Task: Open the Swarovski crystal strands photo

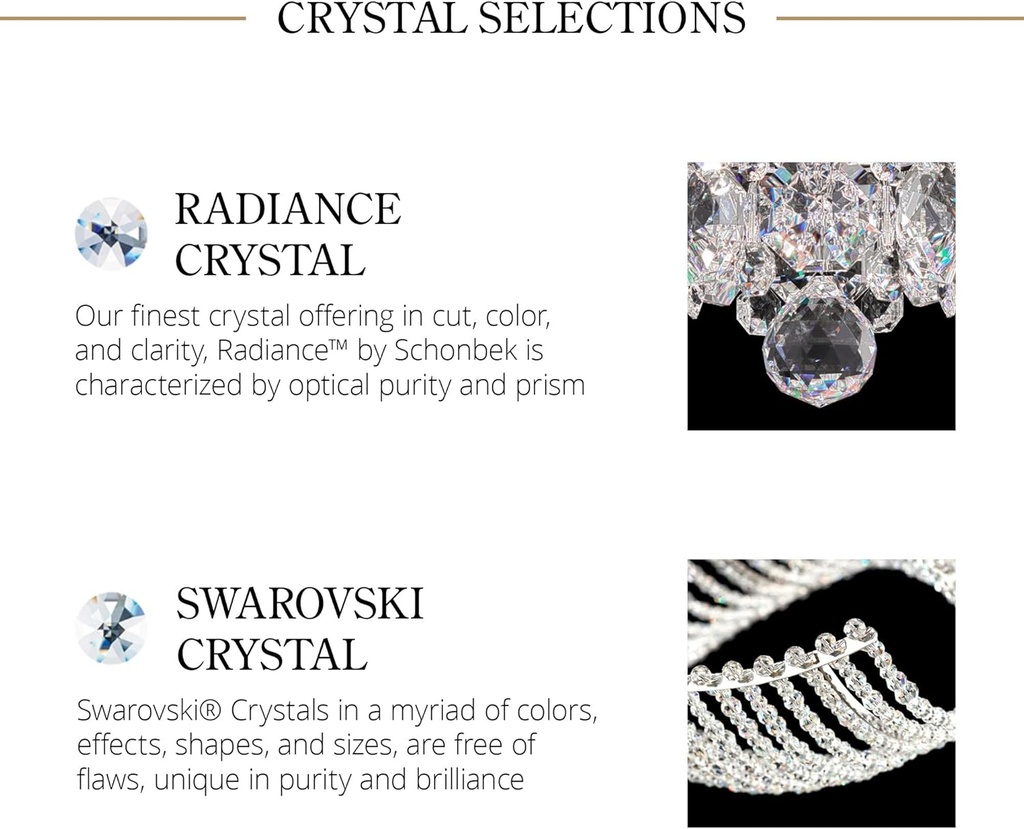Action: point(821,692)
